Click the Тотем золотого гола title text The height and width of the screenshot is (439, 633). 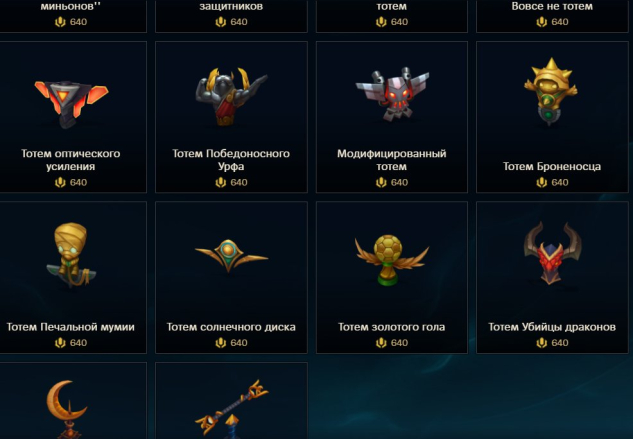point(392,327)
